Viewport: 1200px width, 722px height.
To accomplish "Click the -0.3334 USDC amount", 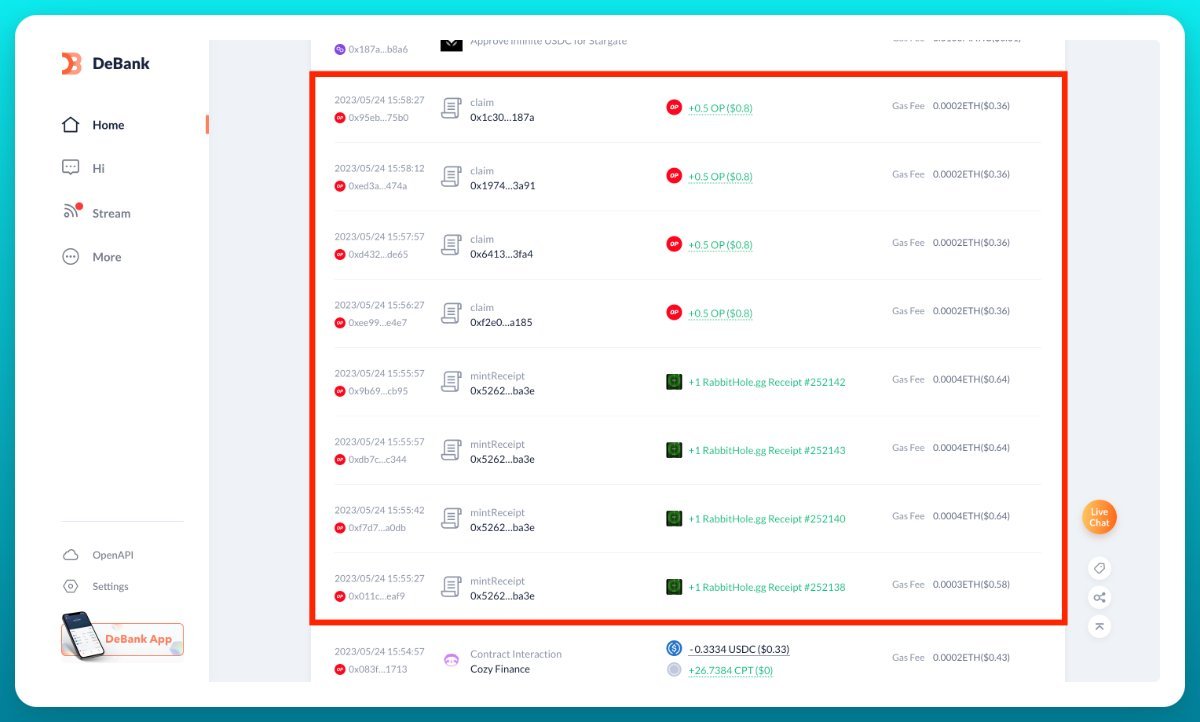I will tap(739, 649).
